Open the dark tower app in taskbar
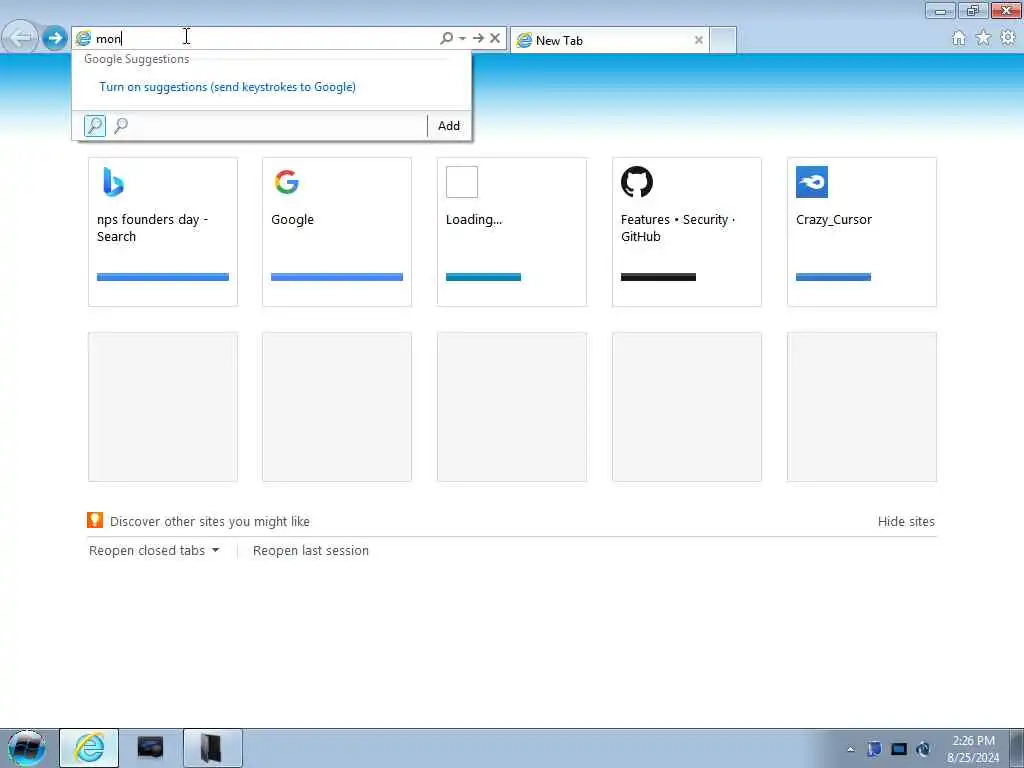The image size is (1024, 768). click(x=212, y=748)
